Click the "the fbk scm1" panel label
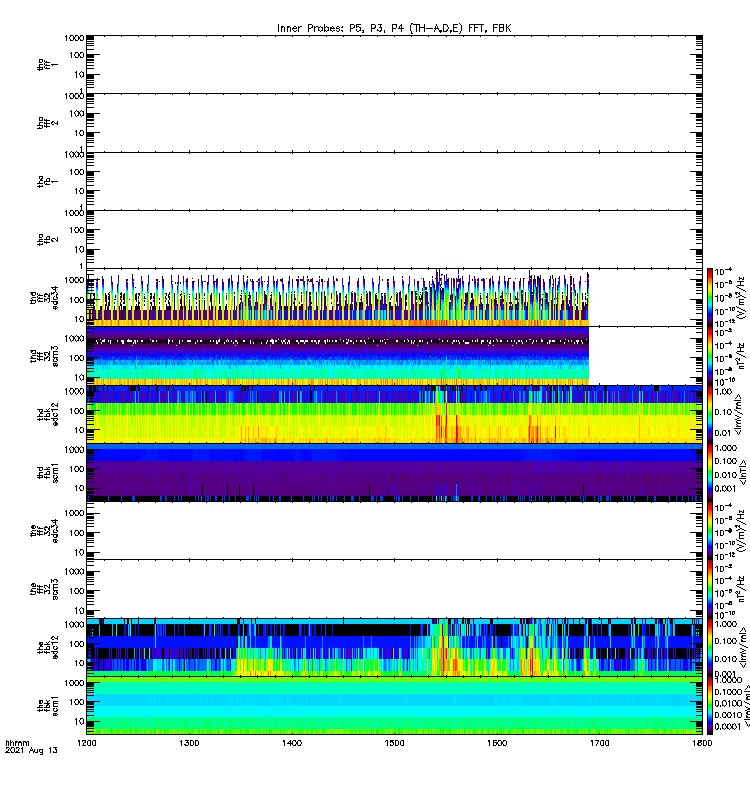Image resolution: width=750 pixels, height=800 pixels. pyautogui.click(x=47, y=706)
